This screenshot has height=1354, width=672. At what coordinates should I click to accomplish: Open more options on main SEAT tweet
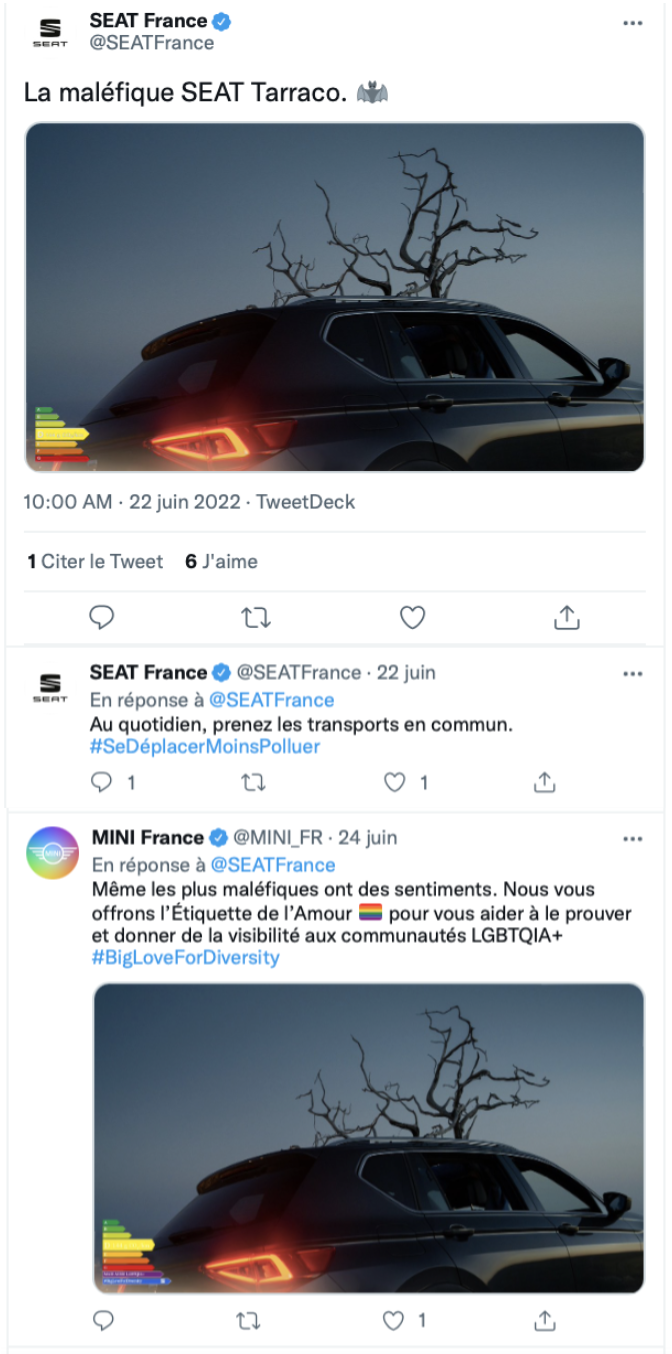pos(632,23)
